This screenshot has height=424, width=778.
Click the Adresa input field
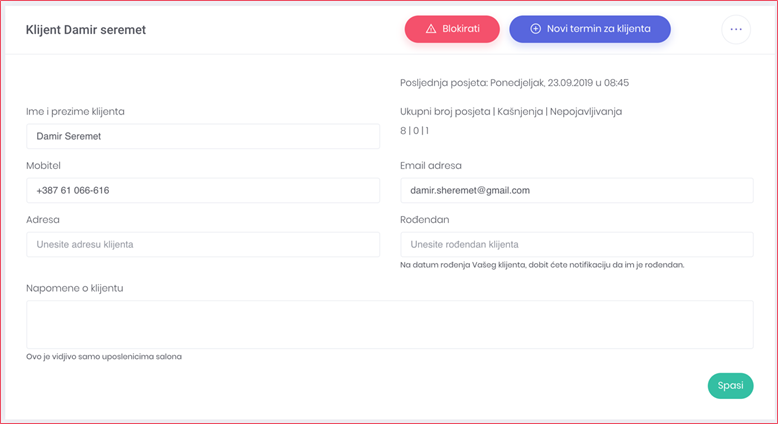click(x=203, y=244)
